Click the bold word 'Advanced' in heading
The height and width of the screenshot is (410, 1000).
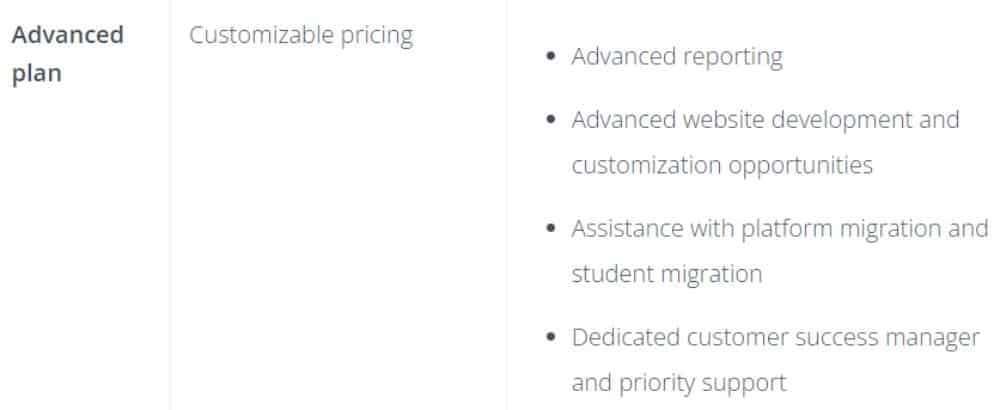(68, 34)
